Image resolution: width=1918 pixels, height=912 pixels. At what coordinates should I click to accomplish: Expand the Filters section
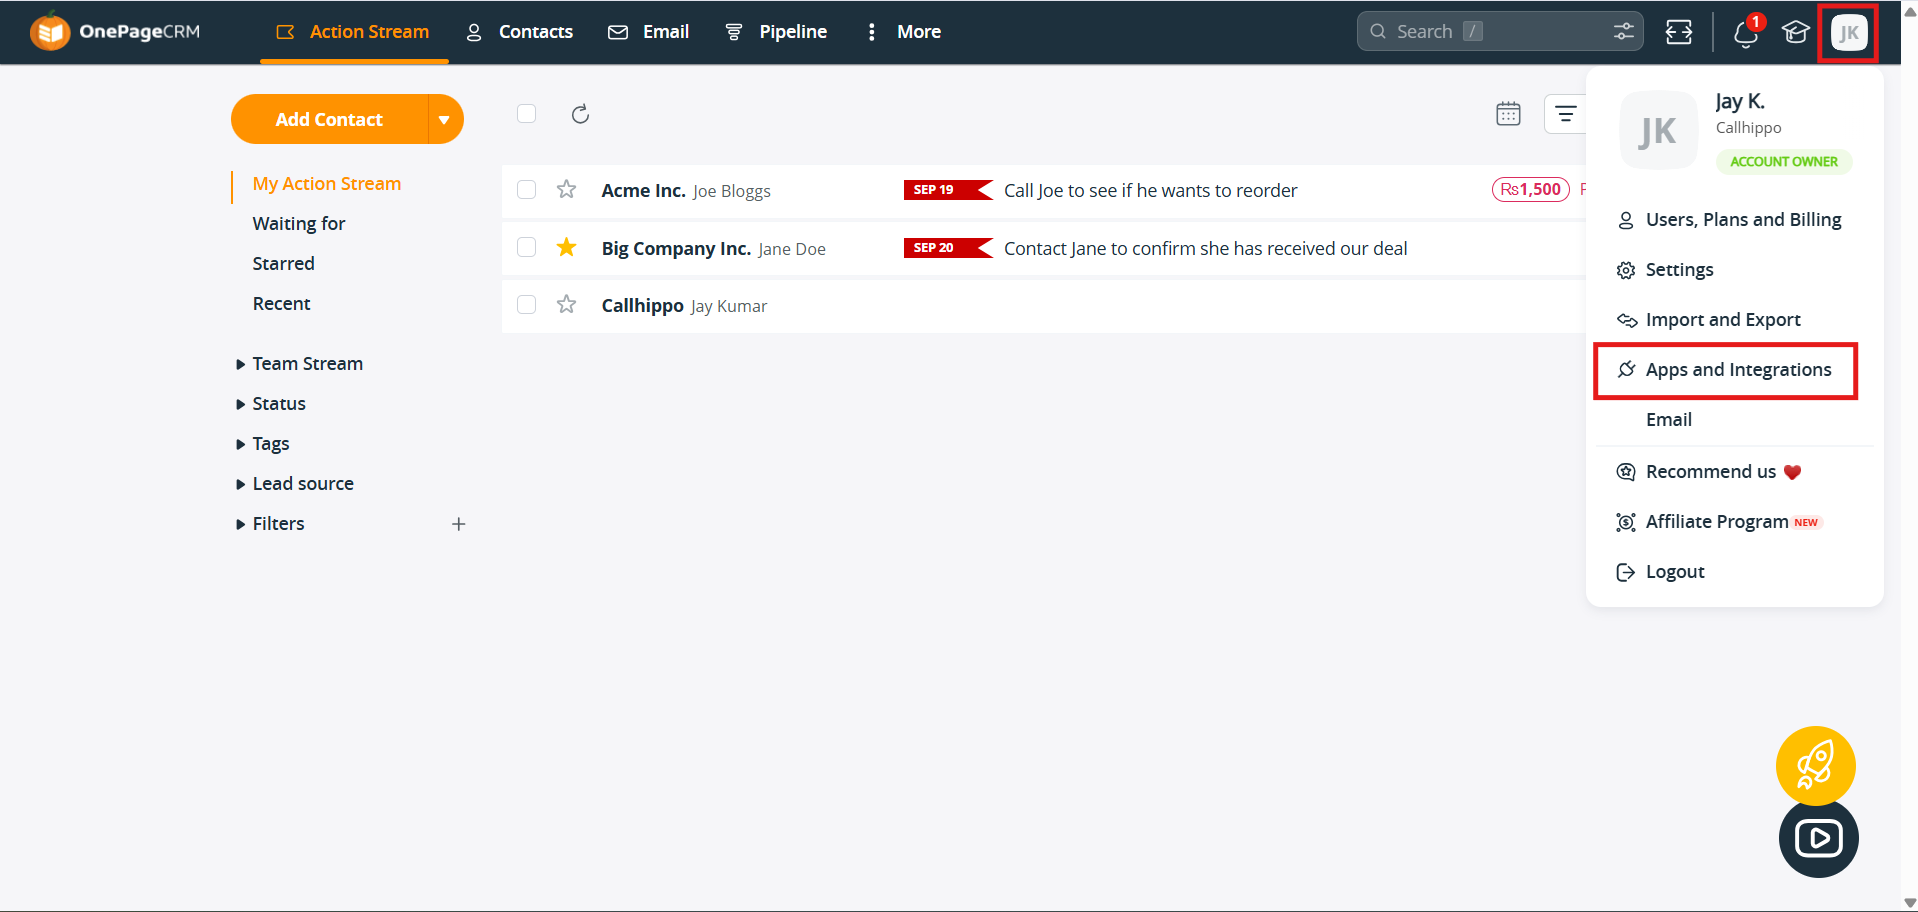[270, 524]
